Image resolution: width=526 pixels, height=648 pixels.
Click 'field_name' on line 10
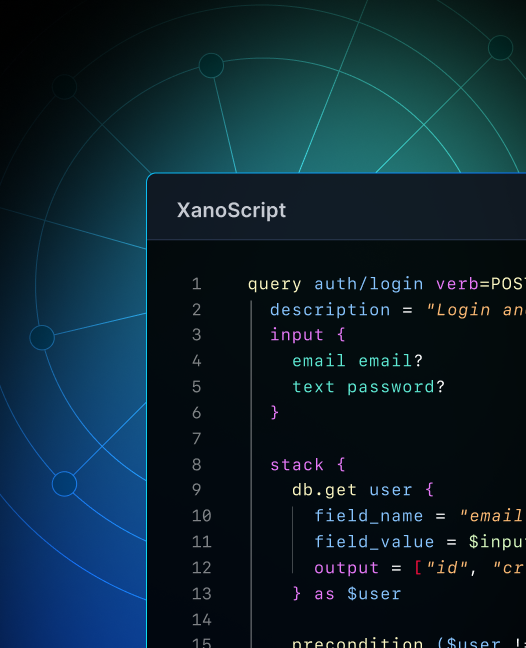[369, 516]
